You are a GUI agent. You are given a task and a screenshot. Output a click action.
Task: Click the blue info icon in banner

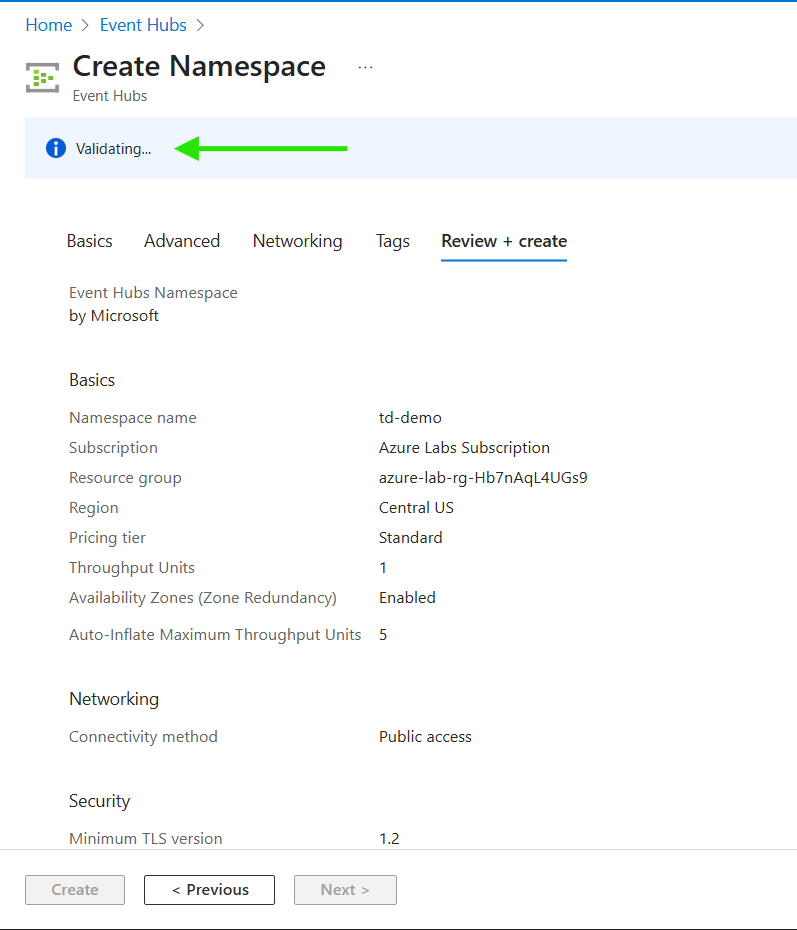click(x=56, y=149)
